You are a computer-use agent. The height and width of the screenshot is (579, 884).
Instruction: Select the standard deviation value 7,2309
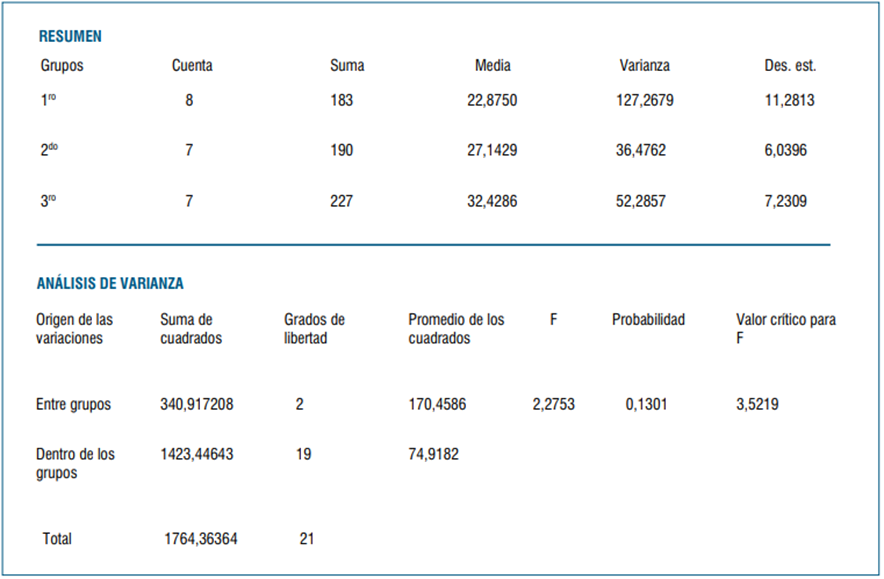pyautogui.click(x=786, y=201)
